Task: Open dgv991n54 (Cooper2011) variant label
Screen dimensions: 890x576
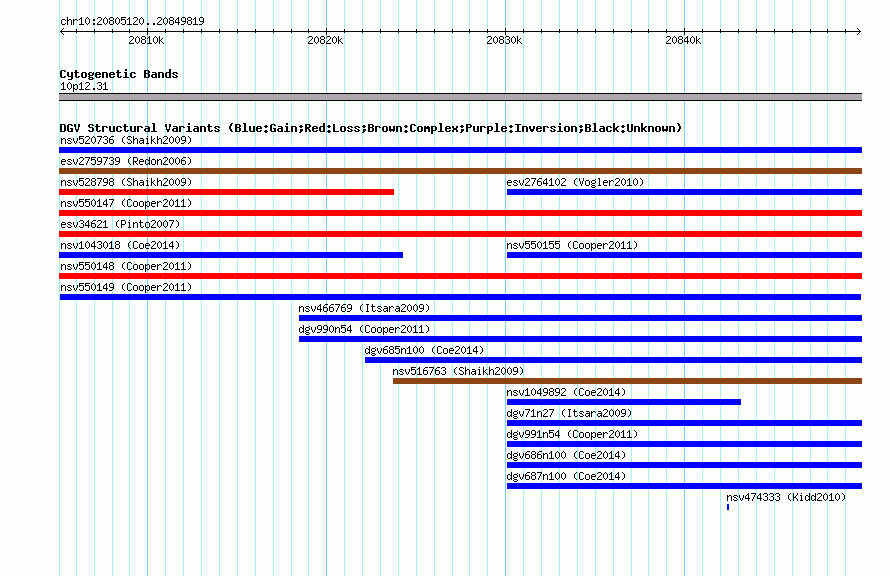Action: click(572, 434)
